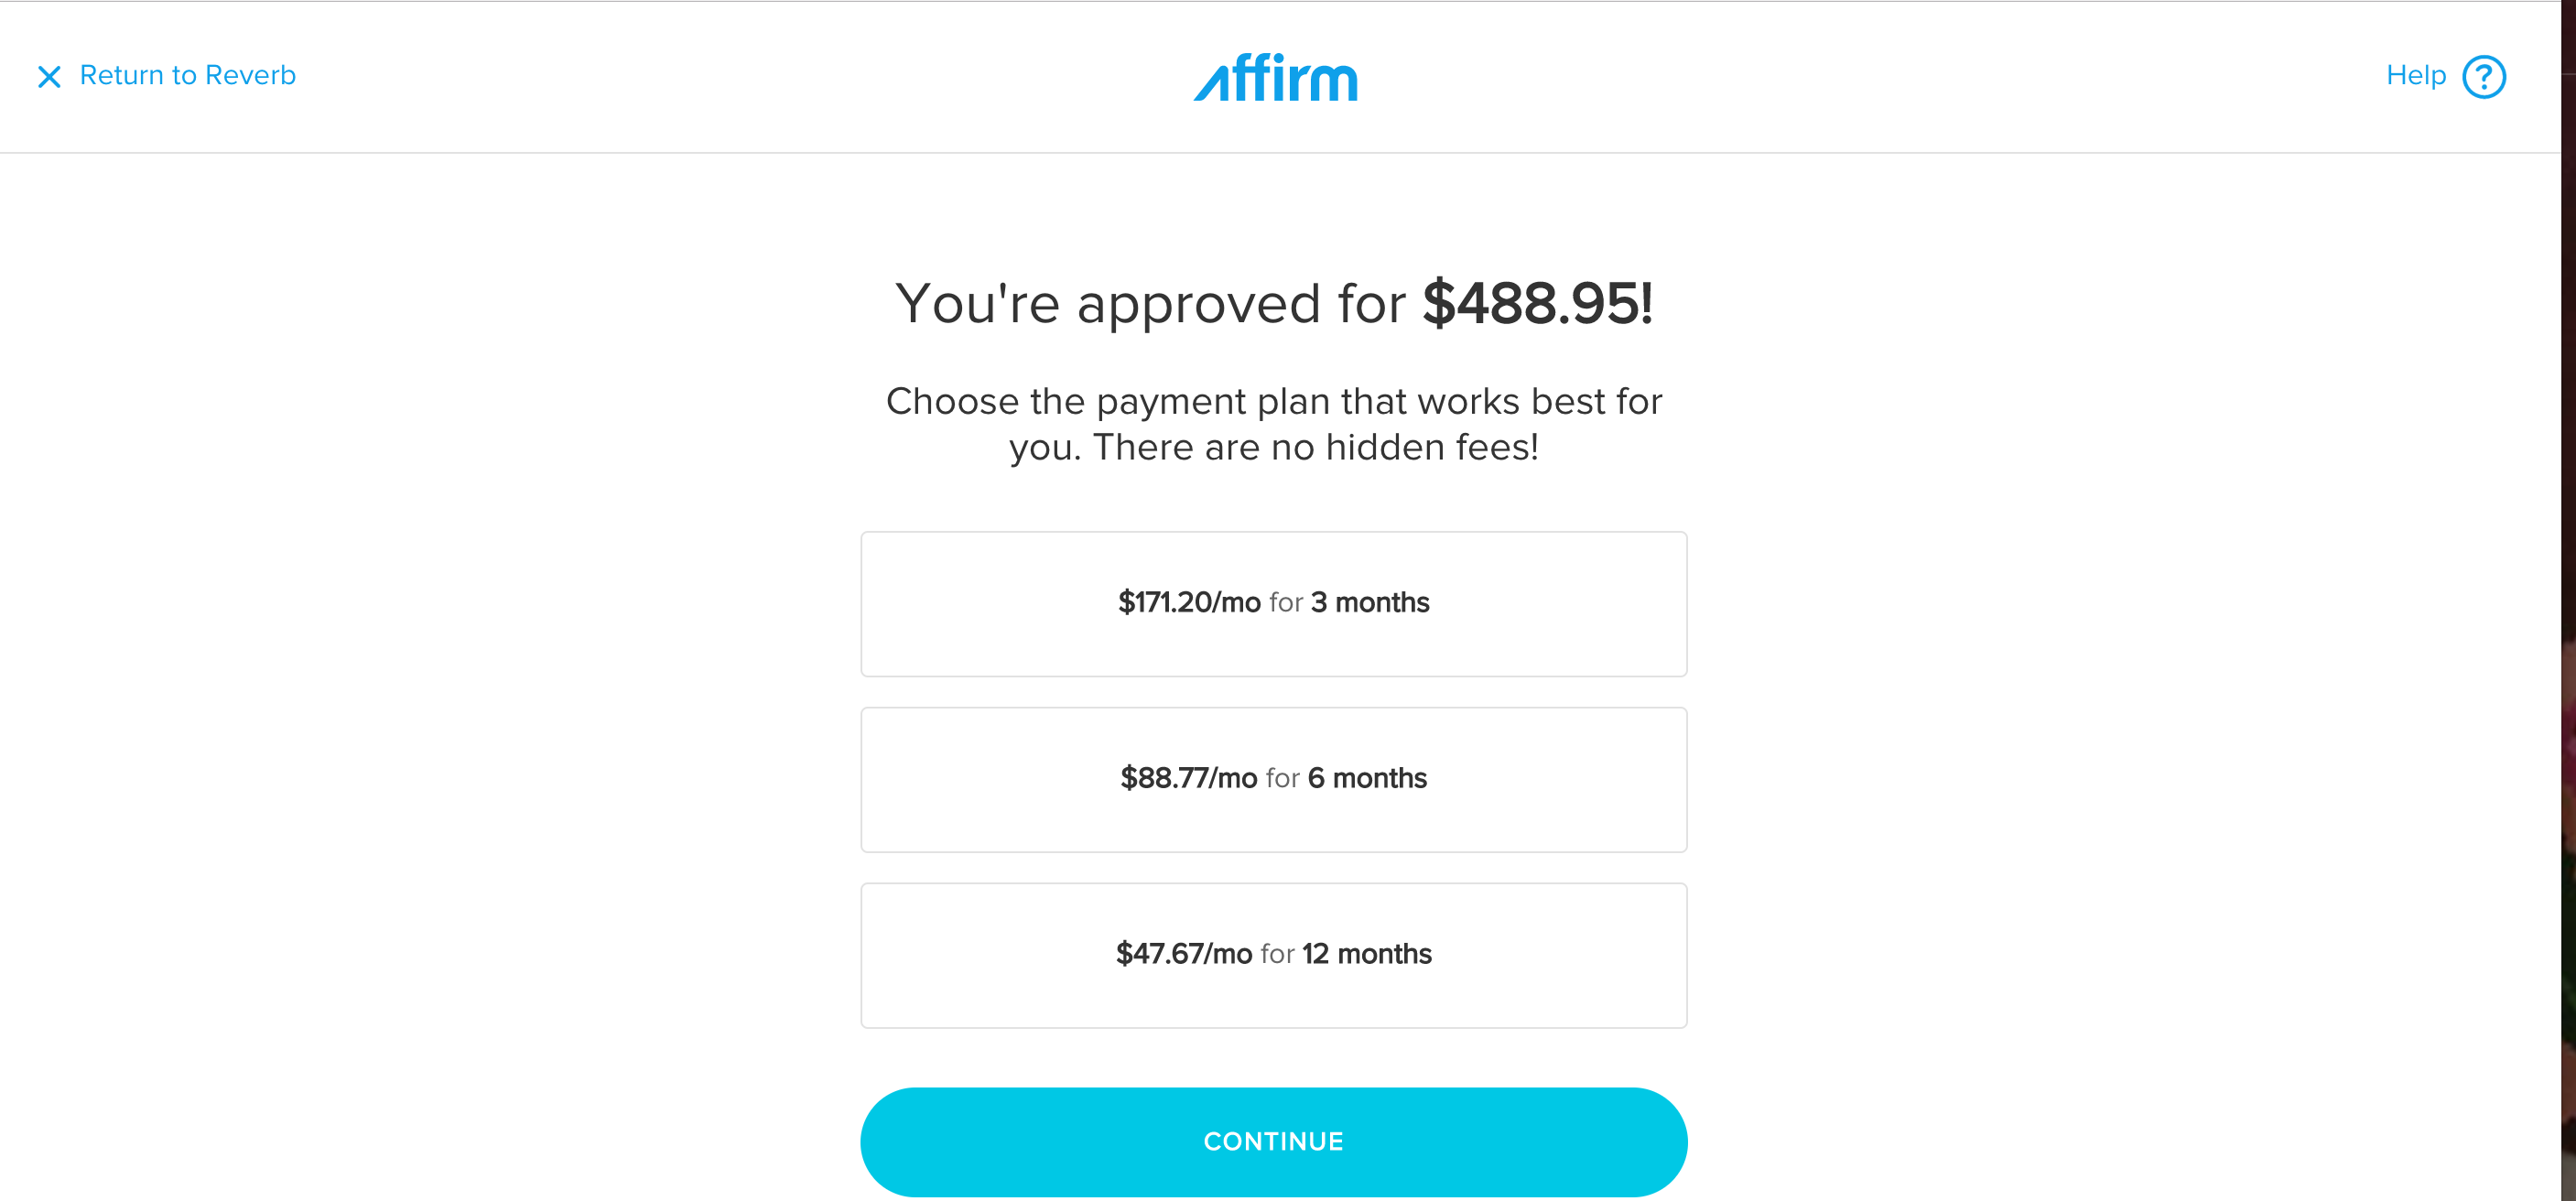Click the bold $488.95 approved amount
Screen dimensions: 2576x1201
point(1537,304)
